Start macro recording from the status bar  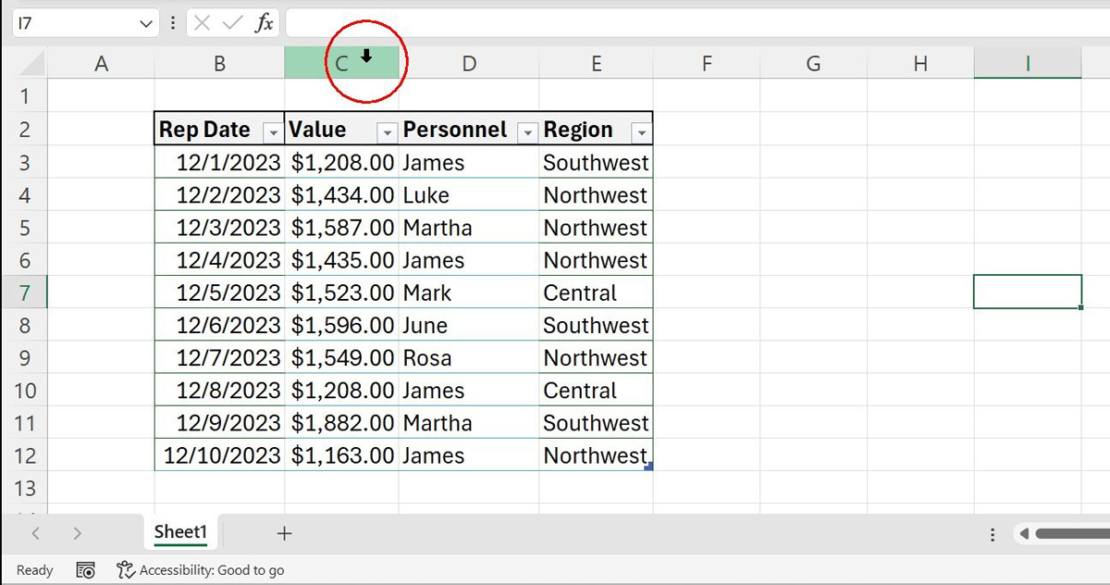[x=85, y=570]
